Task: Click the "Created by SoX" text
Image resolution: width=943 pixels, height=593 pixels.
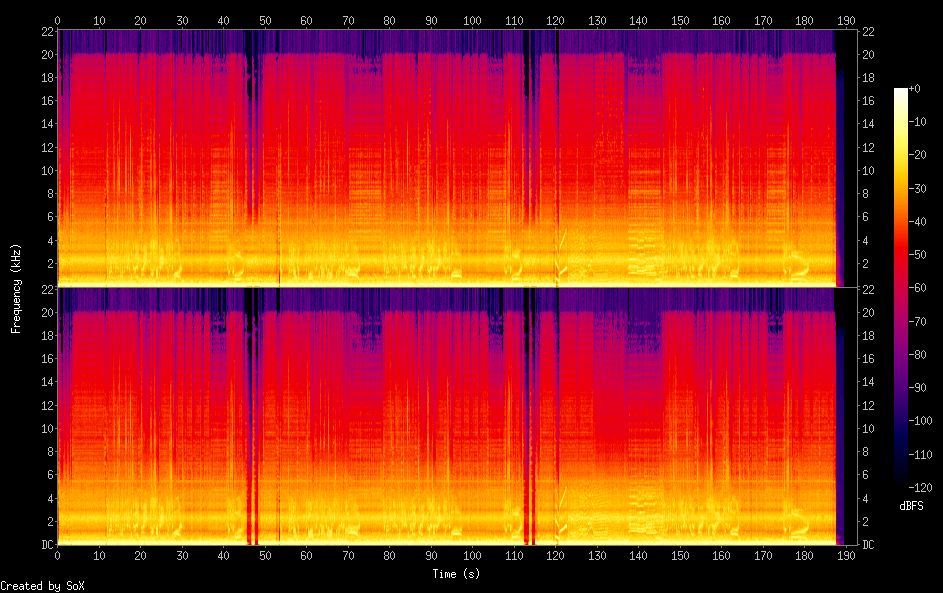Action: (x=36, y=586)
